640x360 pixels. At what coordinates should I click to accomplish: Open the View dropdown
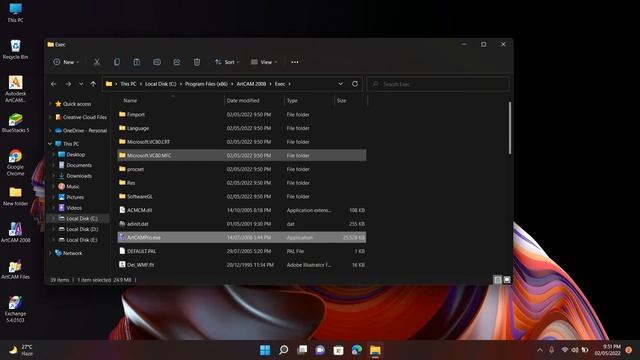coord(264,62)
